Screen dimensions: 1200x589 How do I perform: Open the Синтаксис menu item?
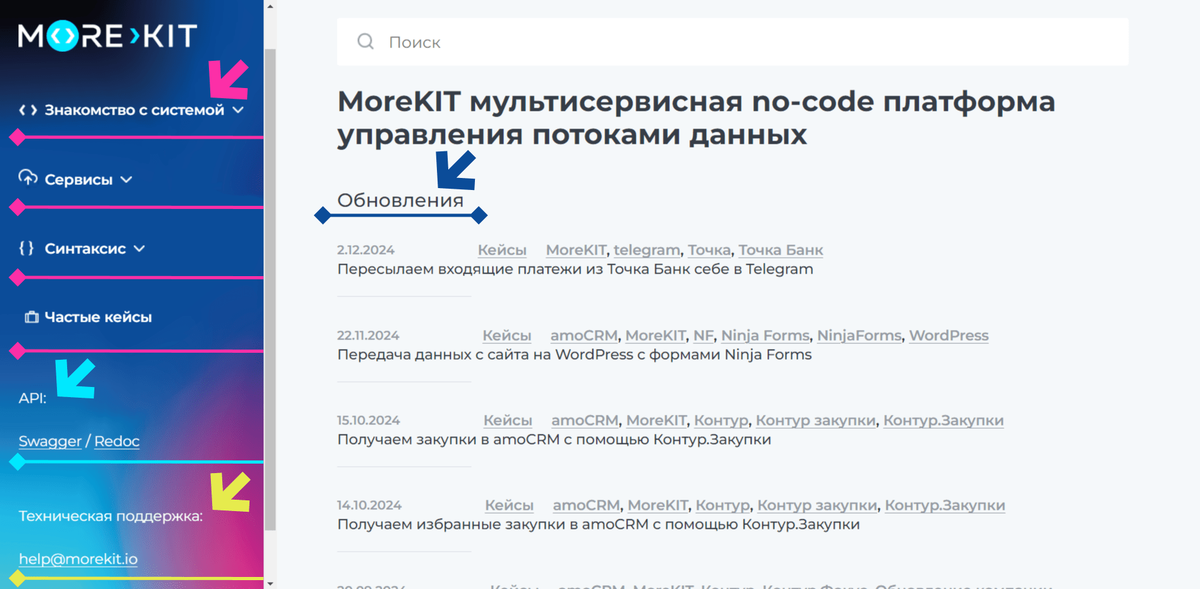85,249
